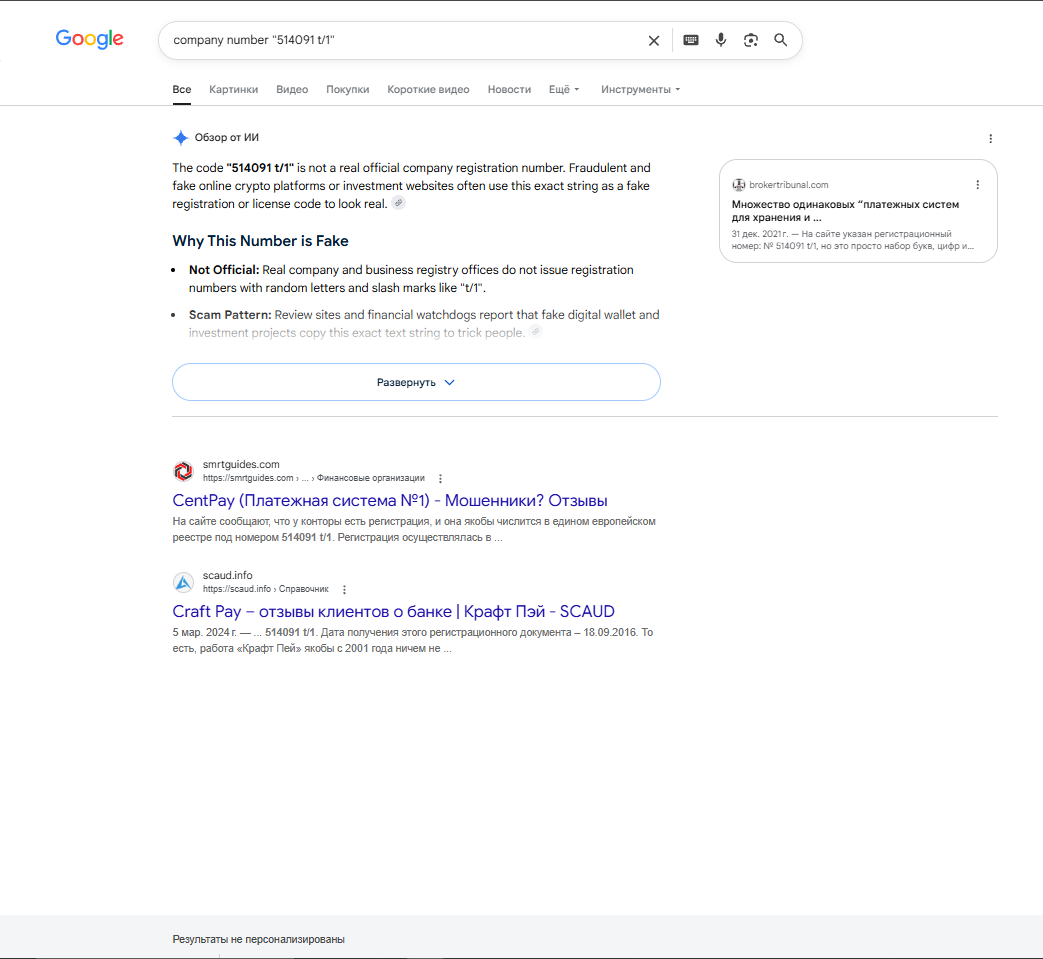Switch to the Новости tab
This screenshot has height=959, width=1043.
[x=509, y=89]
